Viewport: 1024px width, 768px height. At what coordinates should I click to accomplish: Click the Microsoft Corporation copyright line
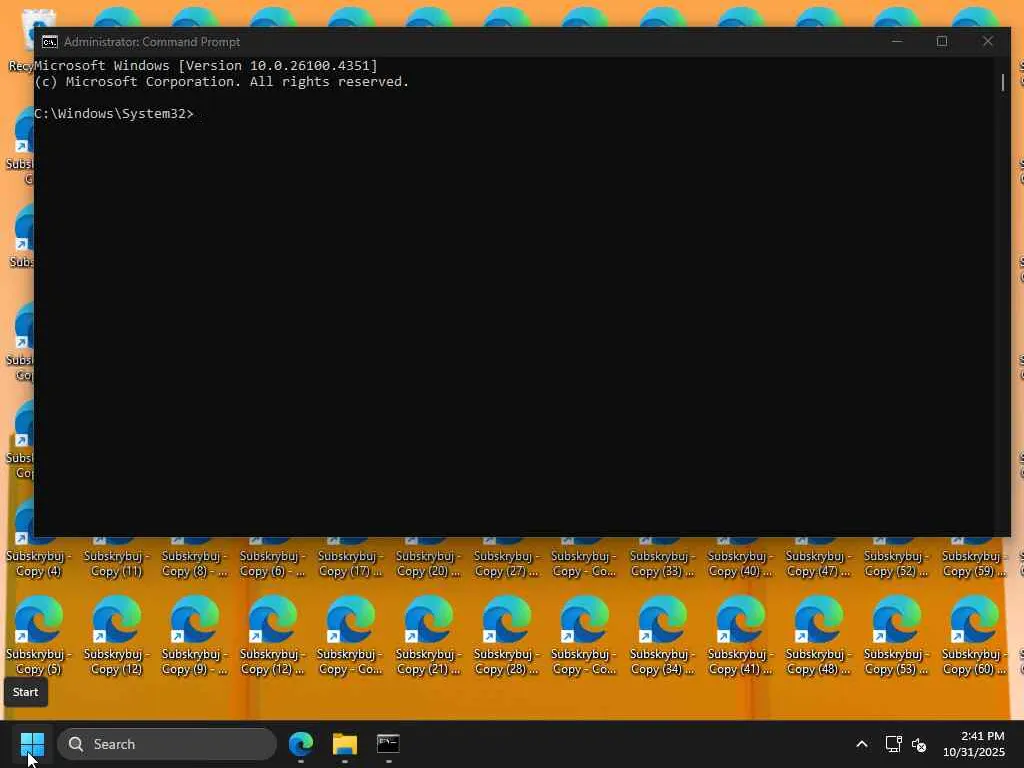tap(221, 82)
